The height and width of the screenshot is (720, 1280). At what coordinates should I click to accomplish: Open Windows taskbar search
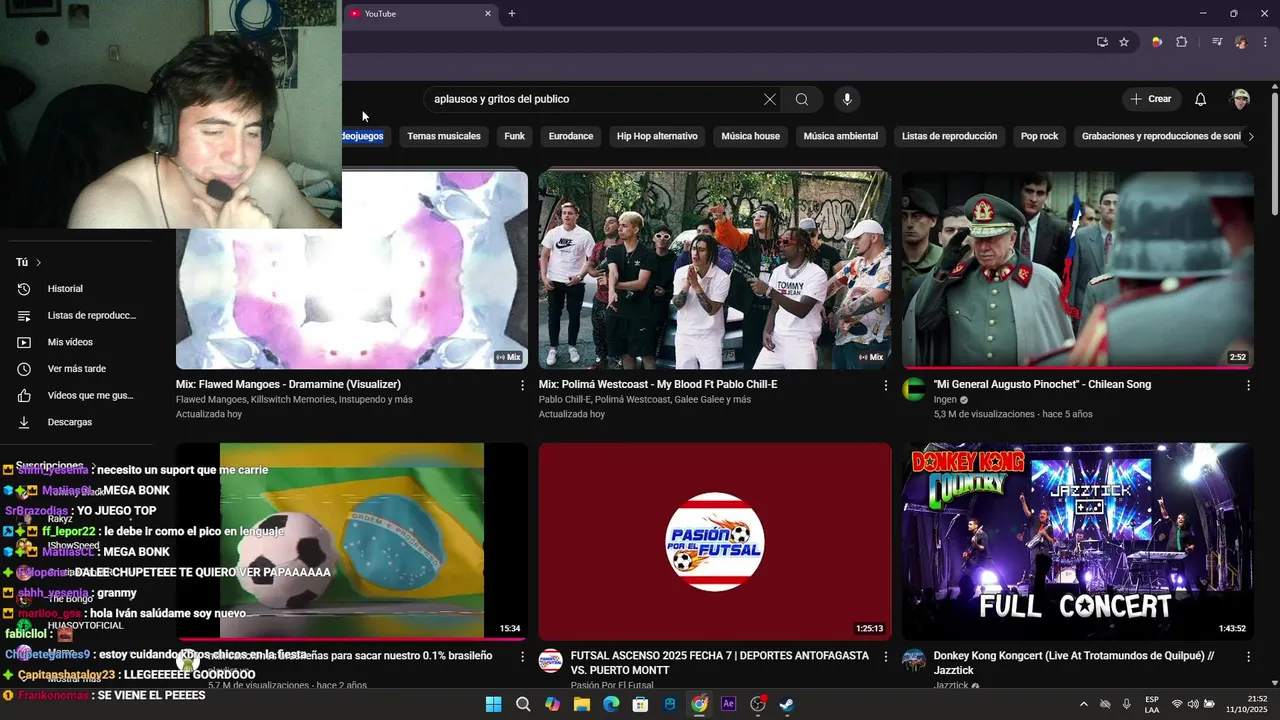click(x=523, y=704)
